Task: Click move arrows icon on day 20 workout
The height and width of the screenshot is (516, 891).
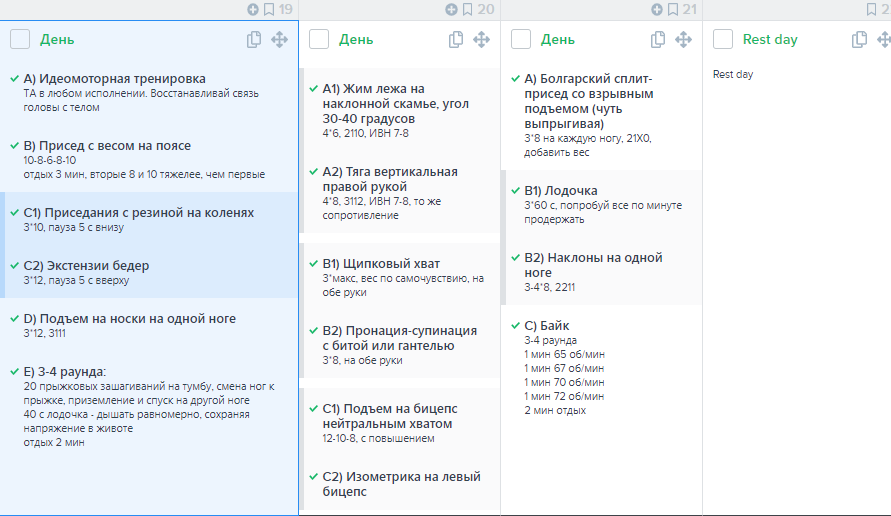Action: pyautogui.click(x=481, y=39)
